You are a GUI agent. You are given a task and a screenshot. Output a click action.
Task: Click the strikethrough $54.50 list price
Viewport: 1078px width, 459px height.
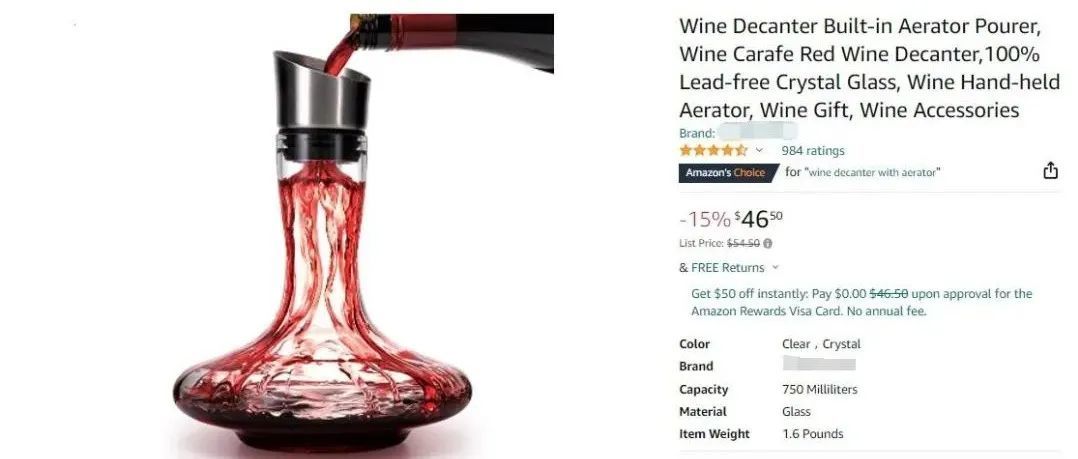coord(742,243)
